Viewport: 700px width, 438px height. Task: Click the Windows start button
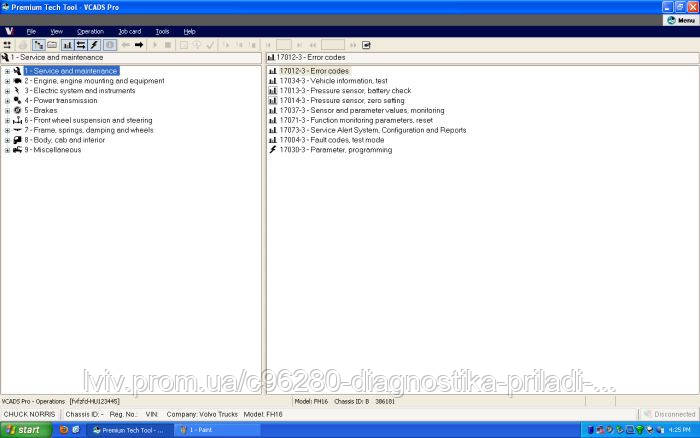23,429
